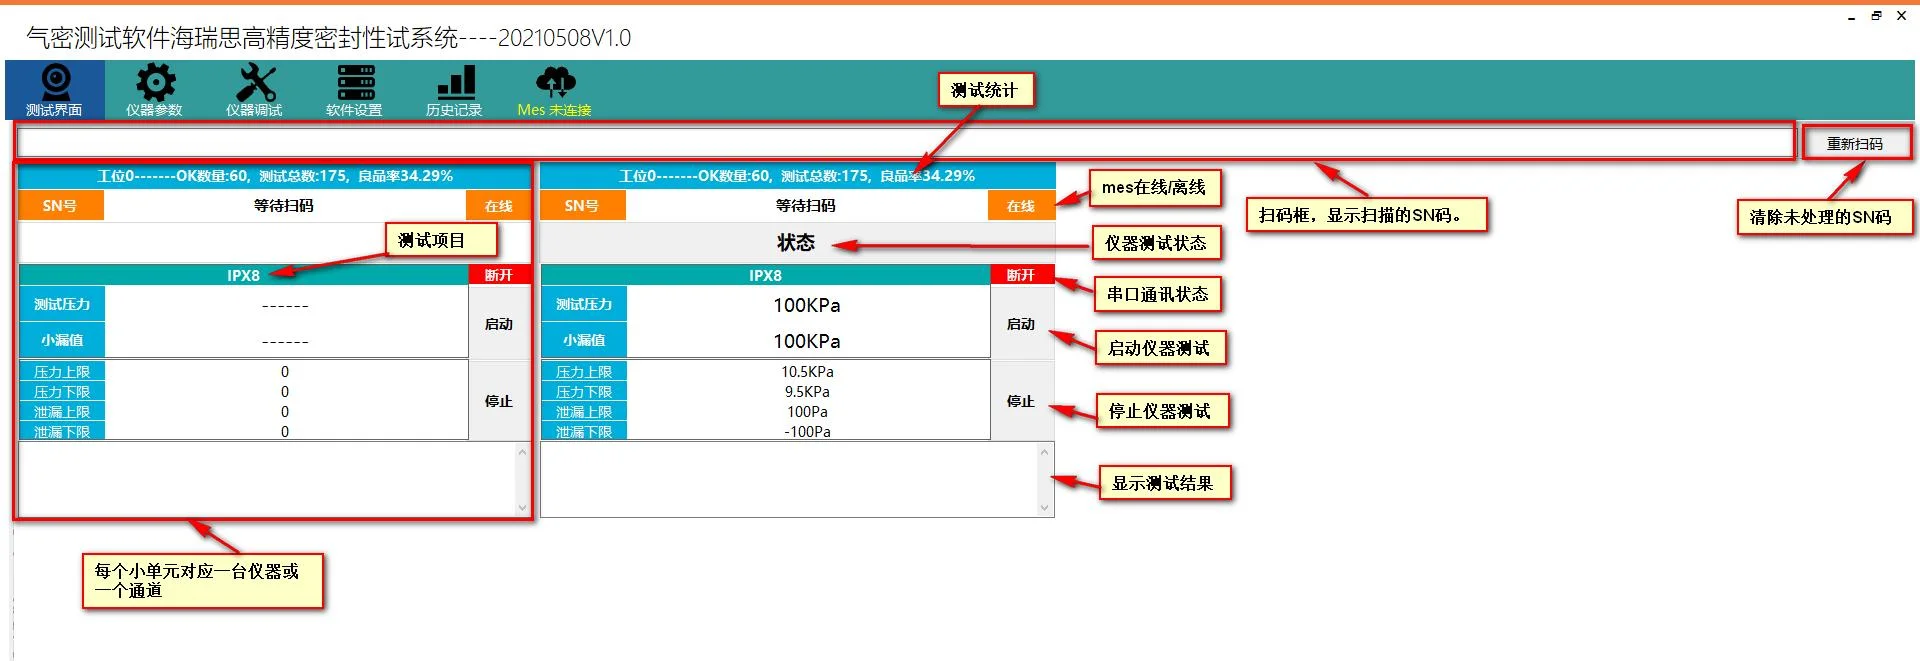Image resolution: width=1920 pixels, height=661 pixels.
Task: Click the 100KPa value beside 测试压力
Action: click(x=807, y=305)
